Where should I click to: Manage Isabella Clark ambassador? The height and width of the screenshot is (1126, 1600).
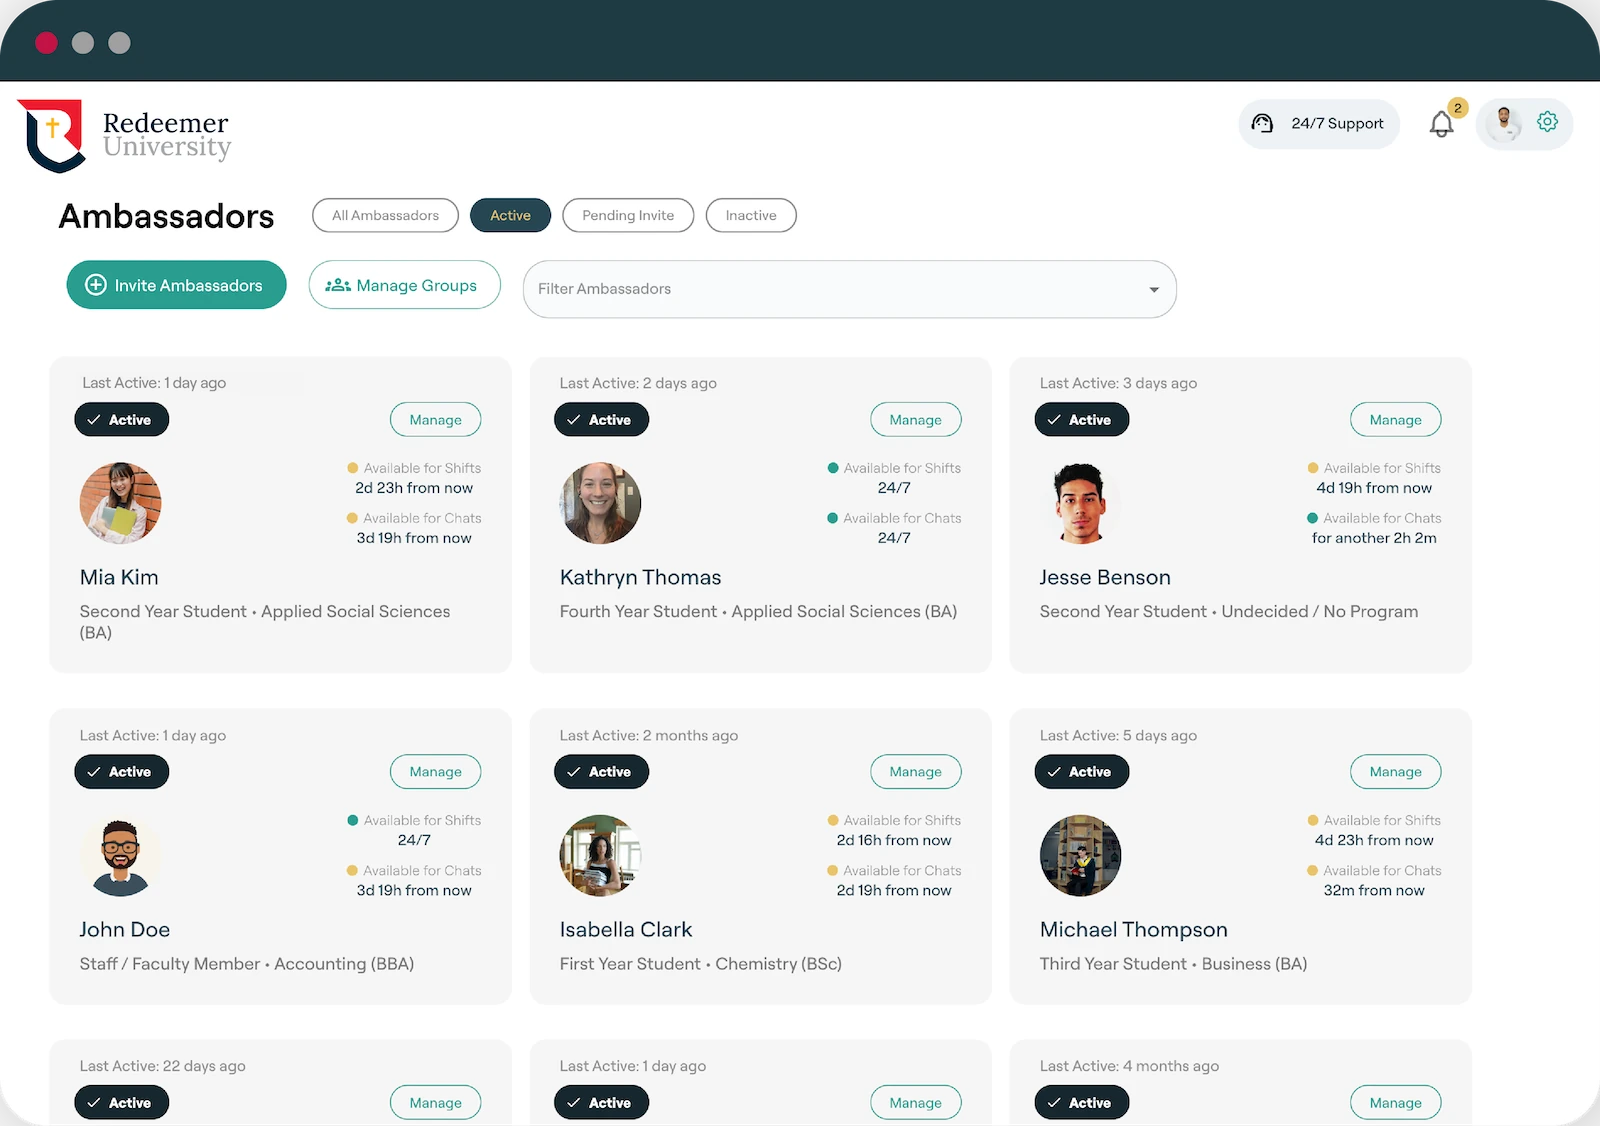pos(916,772)
